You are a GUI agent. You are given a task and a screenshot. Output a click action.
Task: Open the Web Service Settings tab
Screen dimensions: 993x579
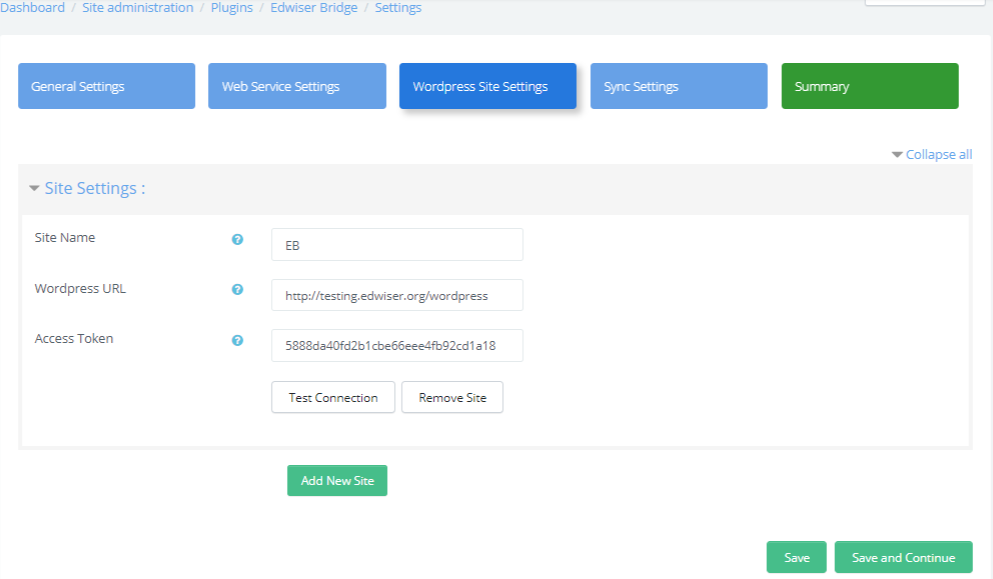pyautogui.click(x=297, y=86)
